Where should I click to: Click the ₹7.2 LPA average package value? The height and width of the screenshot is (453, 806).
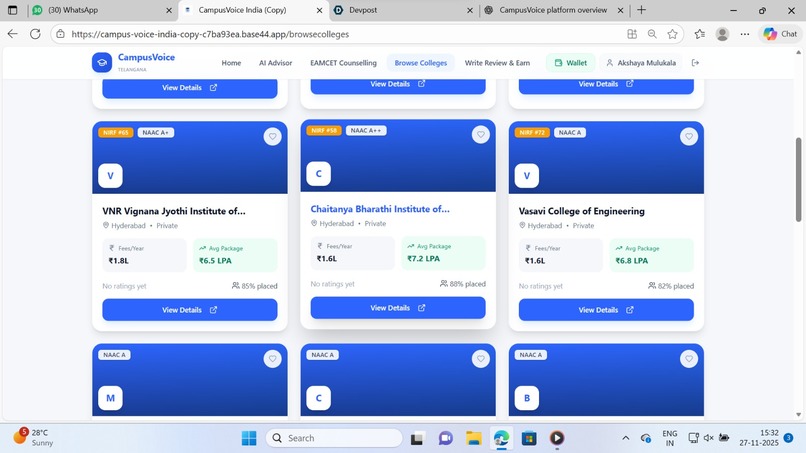click(424, 259)
